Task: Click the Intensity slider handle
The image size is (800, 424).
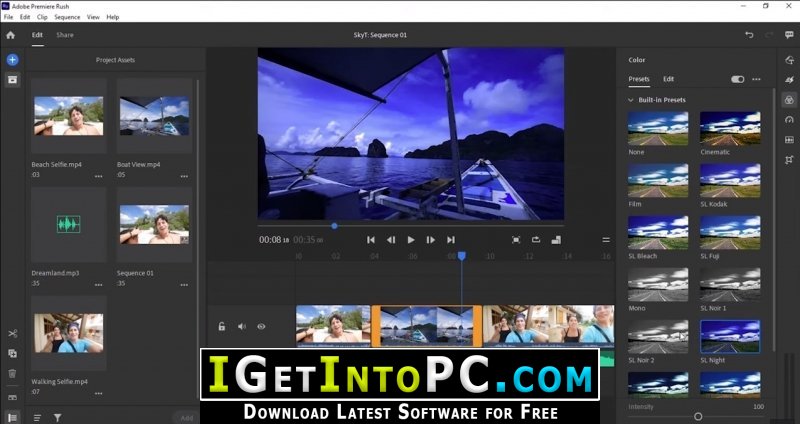Action: click(x=698, y=417)
